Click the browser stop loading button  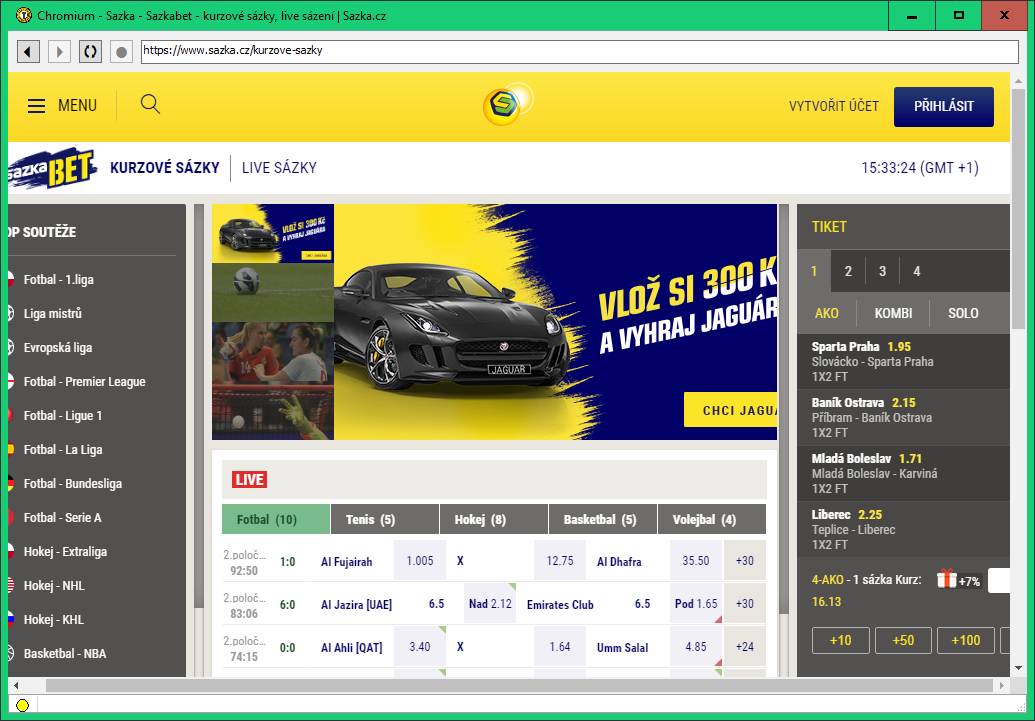pos(121,51)
